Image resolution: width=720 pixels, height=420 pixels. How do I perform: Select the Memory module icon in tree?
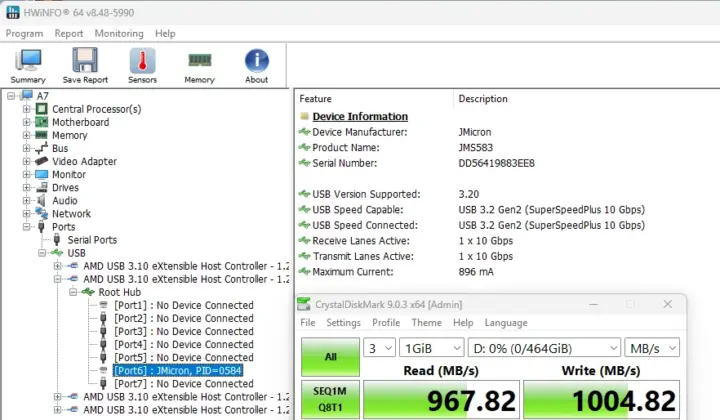(41, 135)
